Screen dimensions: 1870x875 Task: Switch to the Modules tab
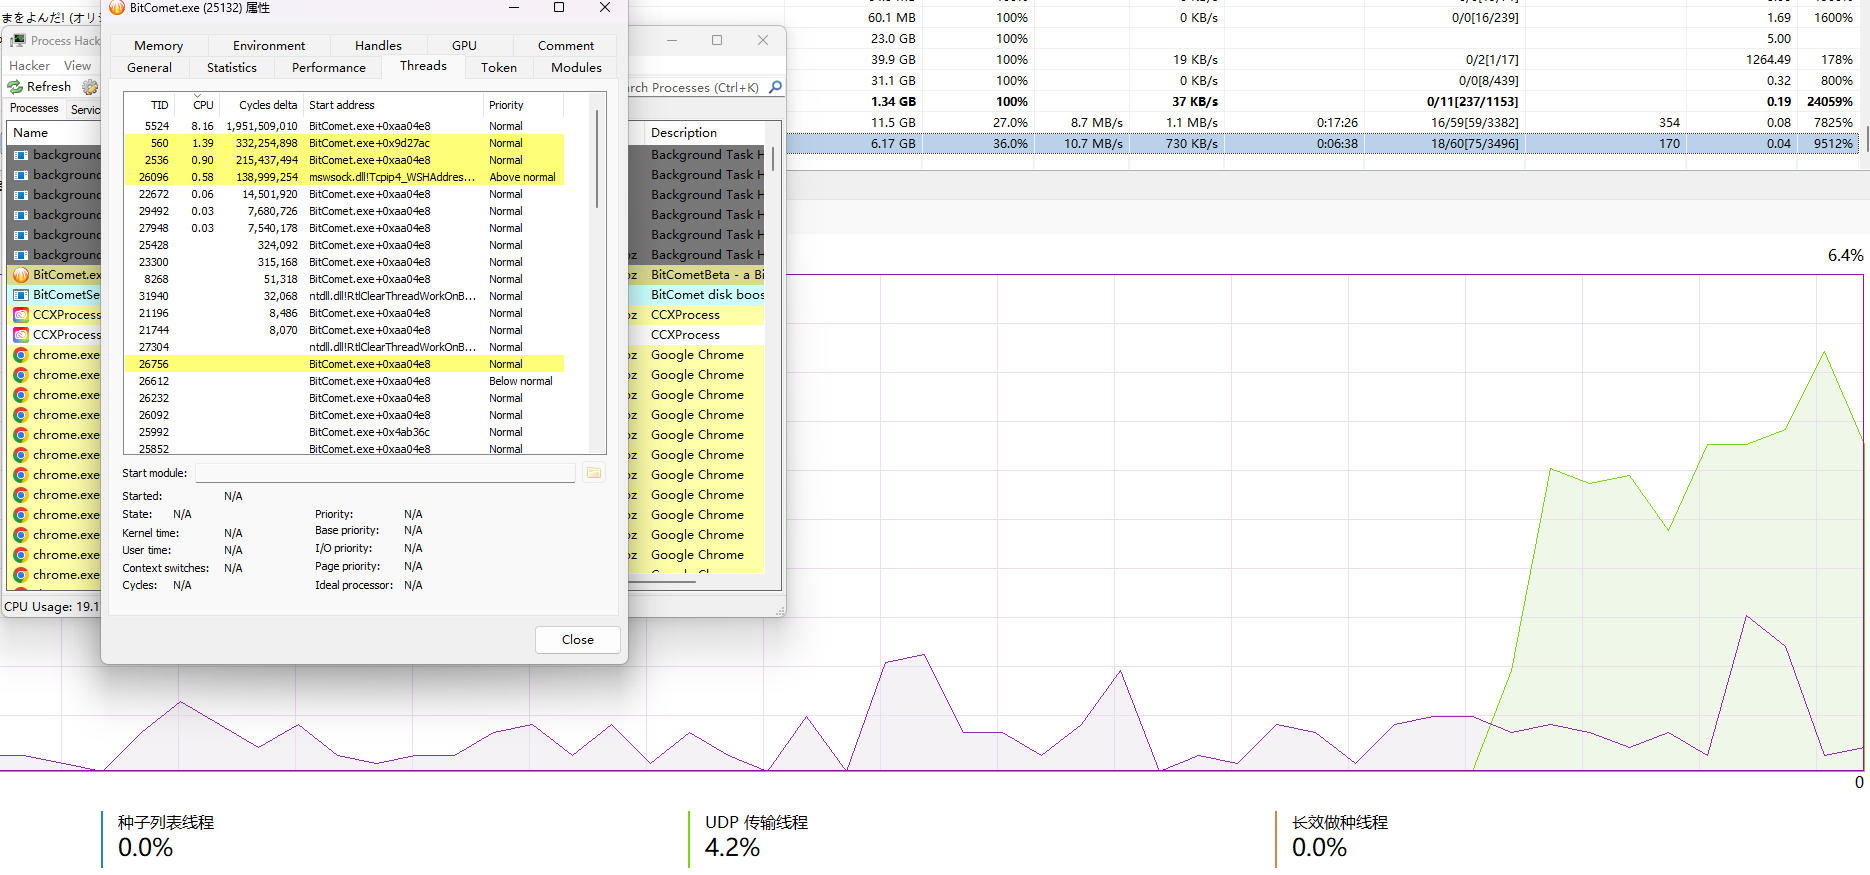click(x=577, y=68)
